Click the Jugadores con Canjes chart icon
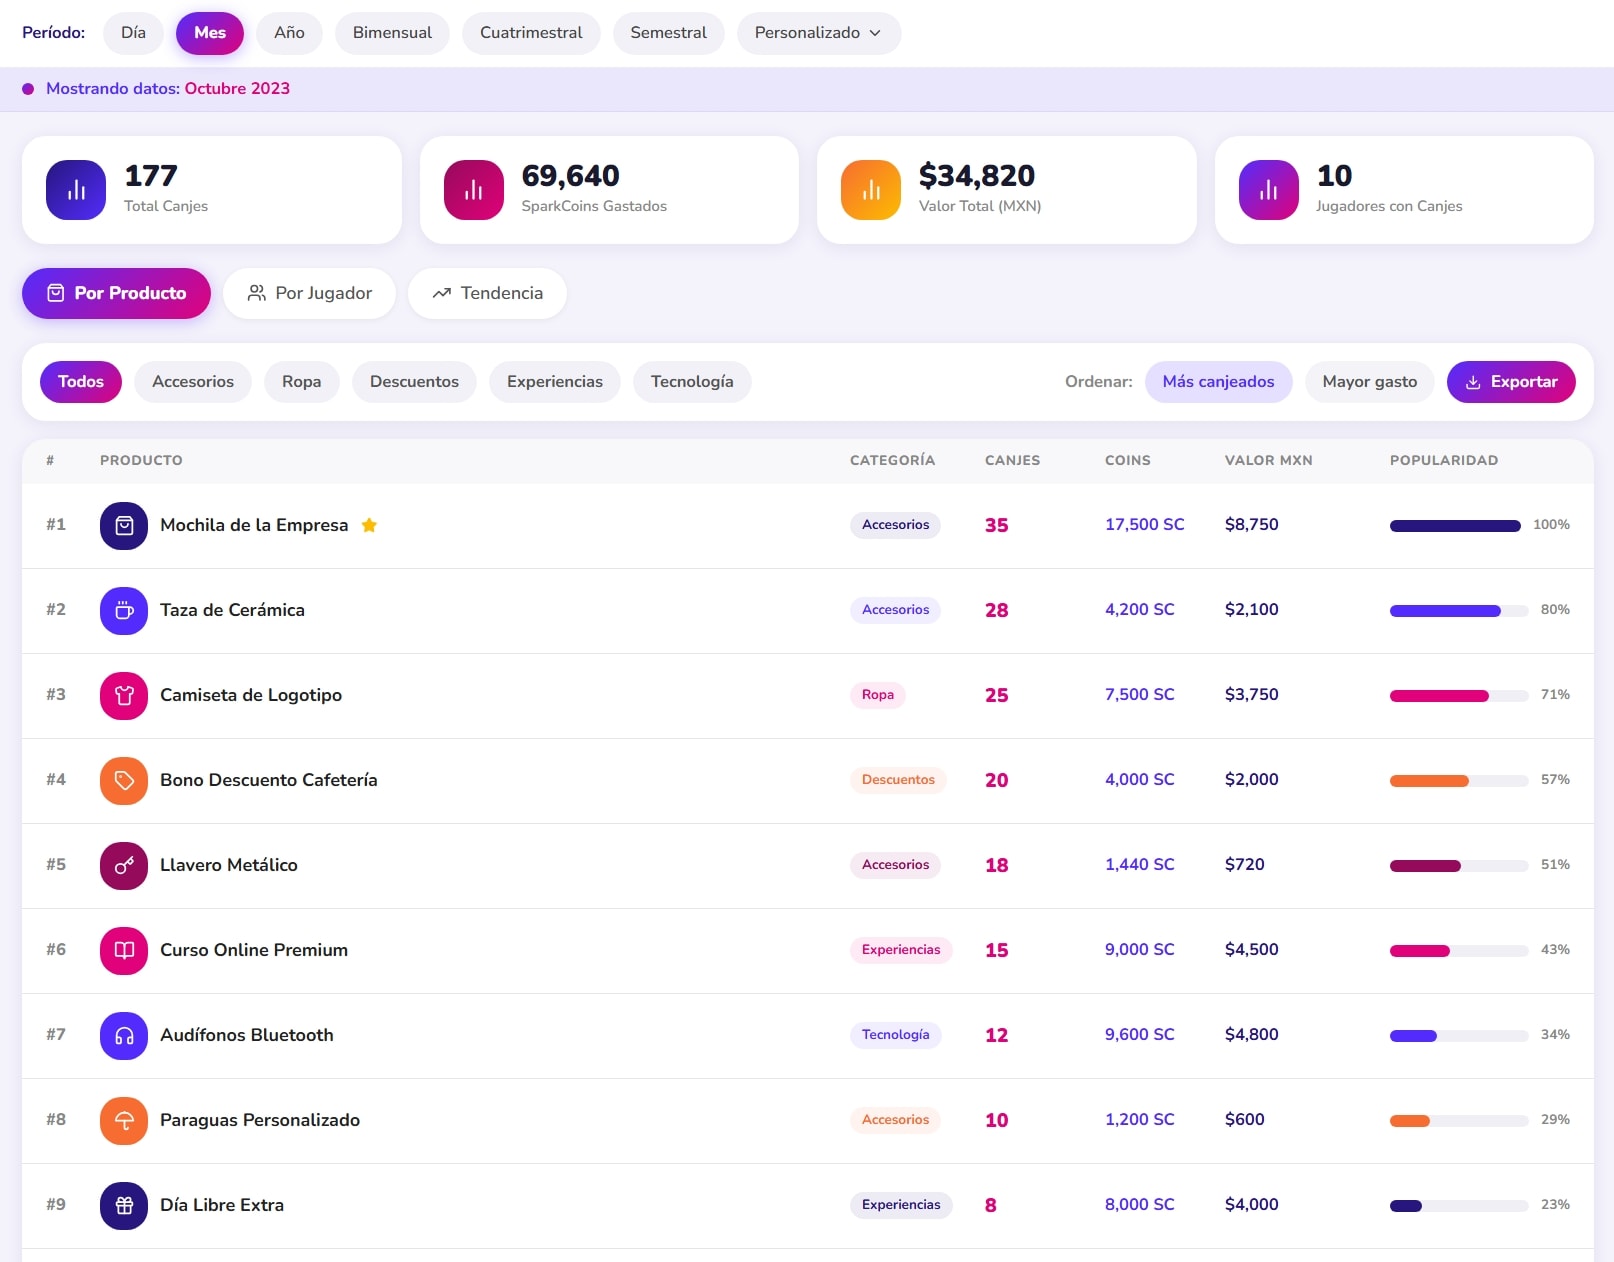This screenshot has height=1262, width=1614. click(1269, 190)
